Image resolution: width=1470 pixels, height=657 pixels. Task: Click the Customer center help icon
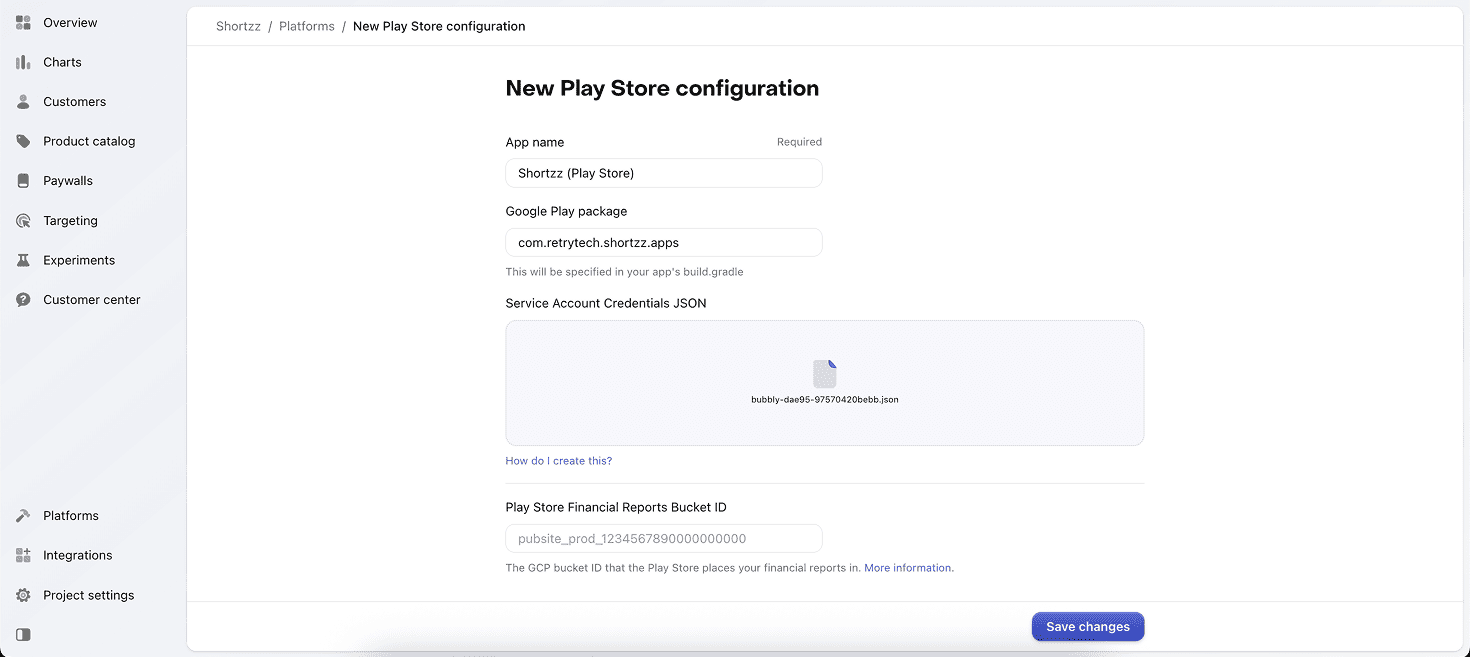(x=23, y=300)
